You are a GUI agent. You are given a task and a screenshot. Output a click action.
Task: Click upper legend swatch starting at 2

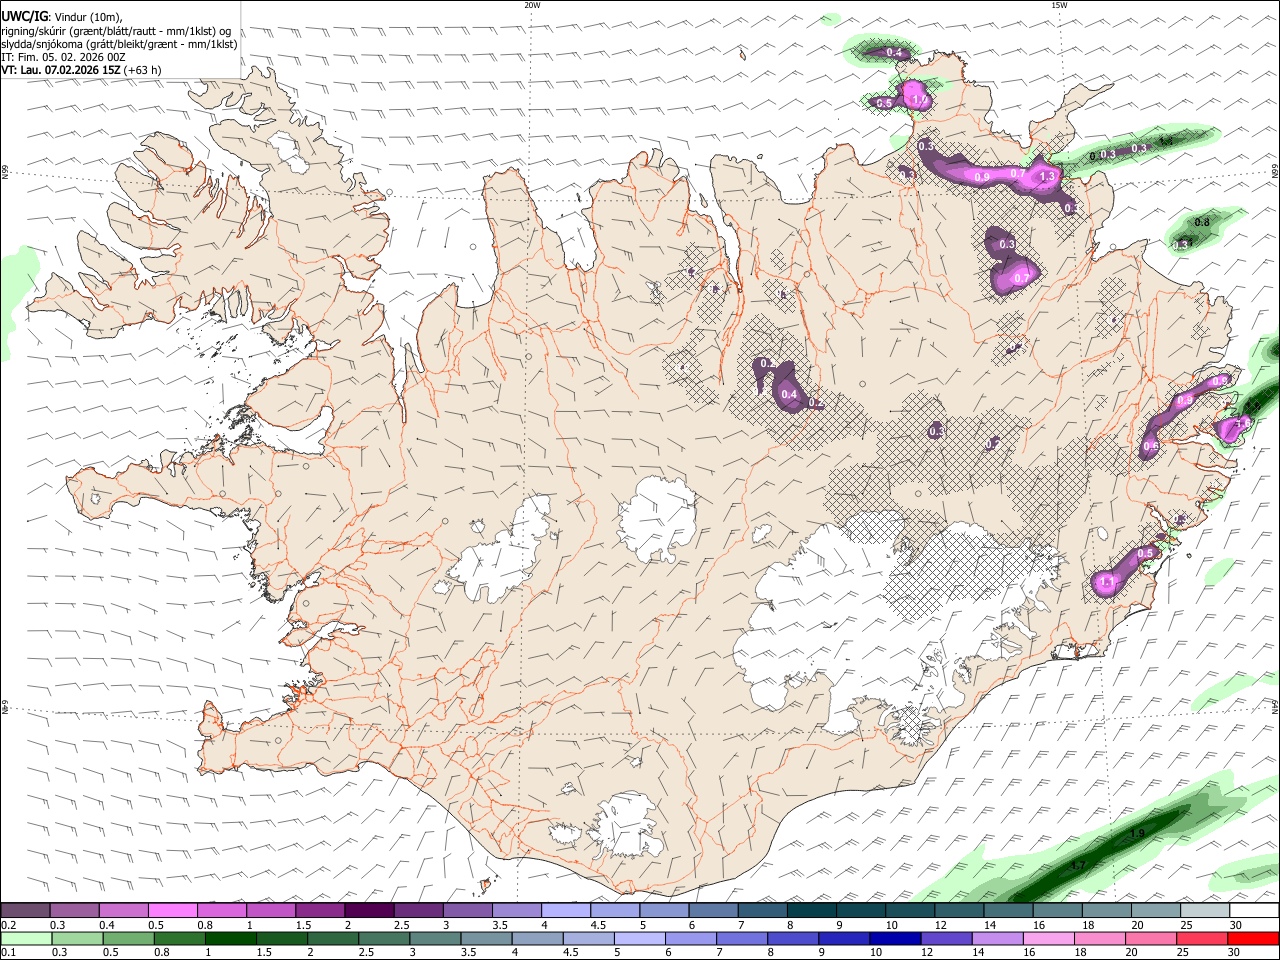click(x=369, y=910)
